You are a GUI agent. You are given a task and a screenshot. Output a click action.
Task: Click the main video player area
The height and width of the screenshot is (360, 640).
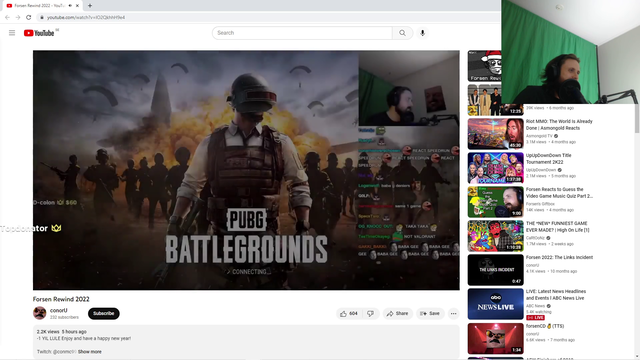(x=246, y=170)
